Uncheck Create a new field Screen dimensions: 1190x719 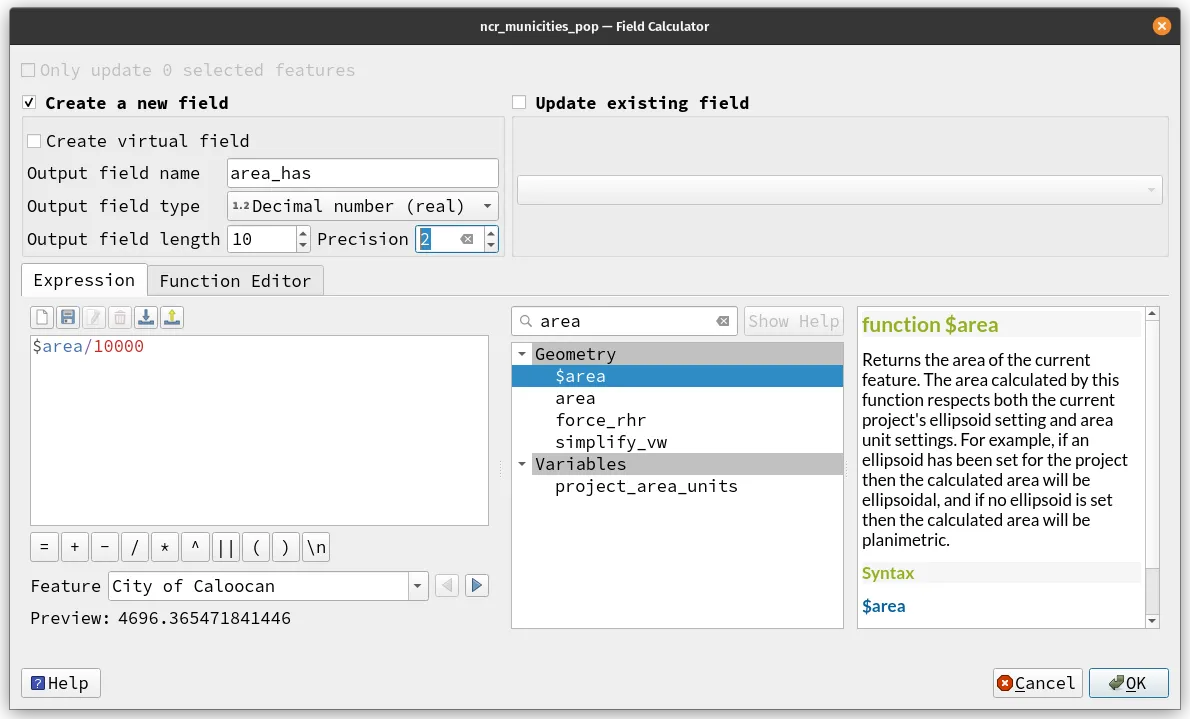point(29,102)
